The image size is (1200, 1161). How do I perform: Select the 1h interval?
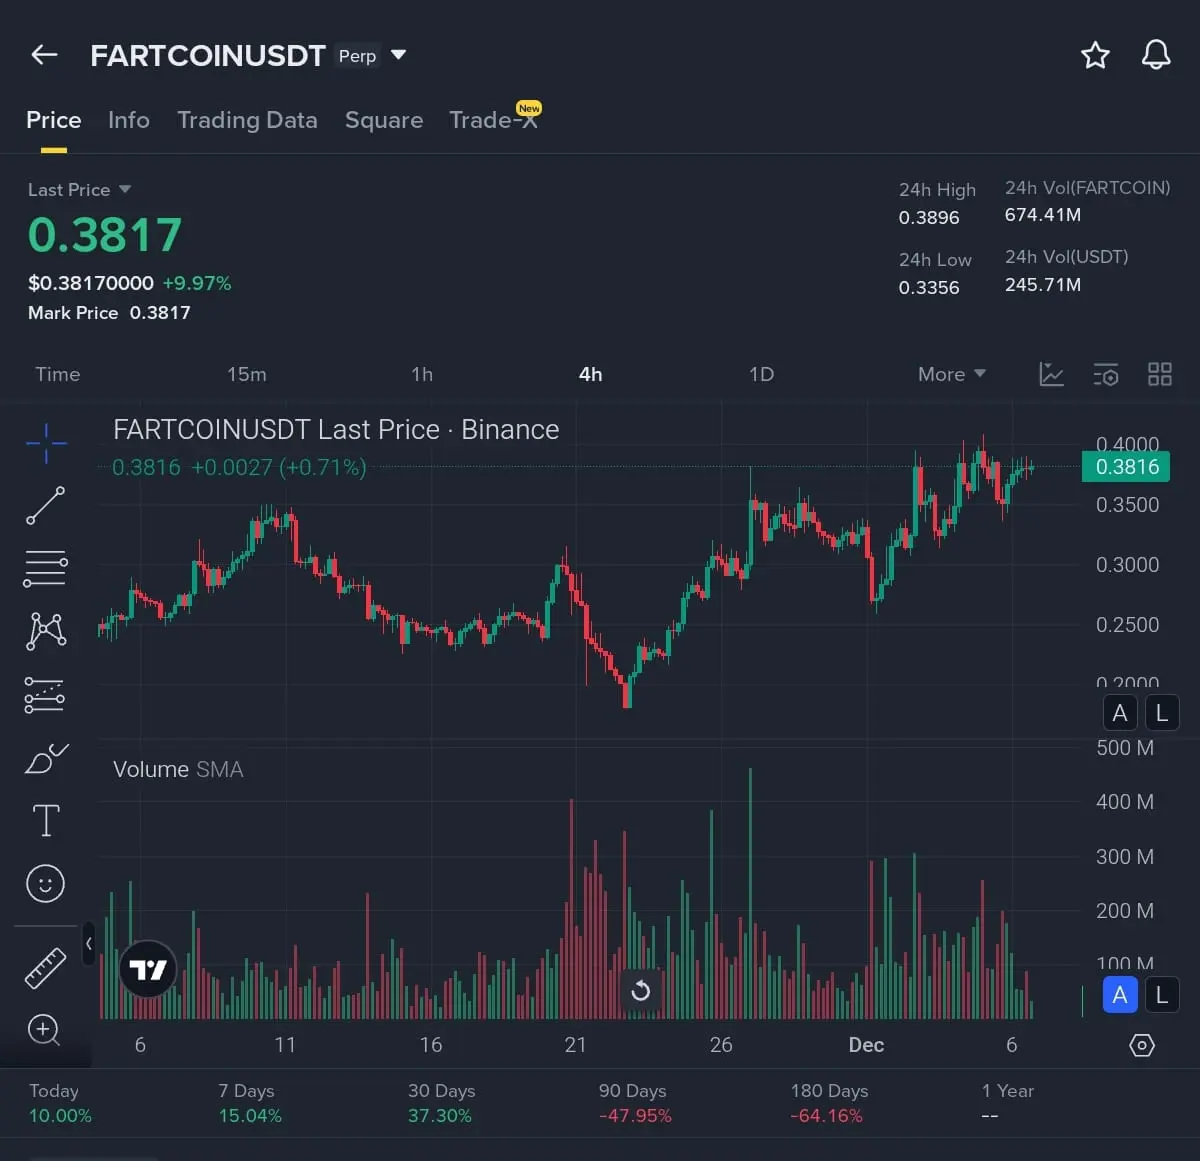tap(422, 374)
